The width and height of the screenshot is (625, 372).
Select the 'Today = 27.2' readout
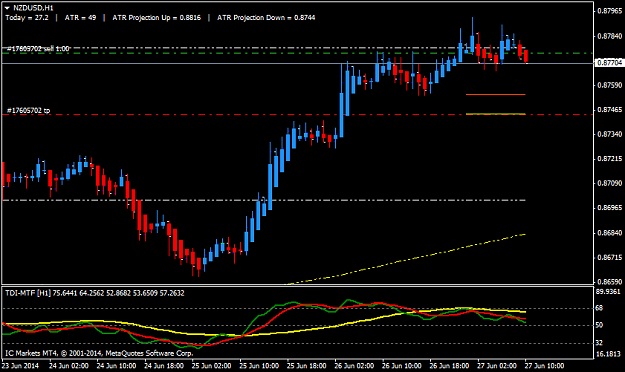point(27,18)
